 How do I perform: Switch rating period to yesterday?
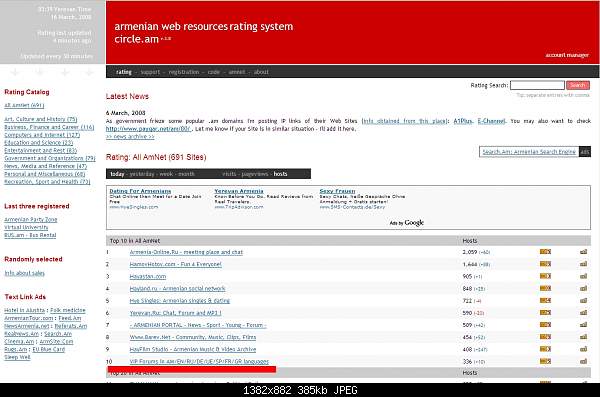point(142,174)
